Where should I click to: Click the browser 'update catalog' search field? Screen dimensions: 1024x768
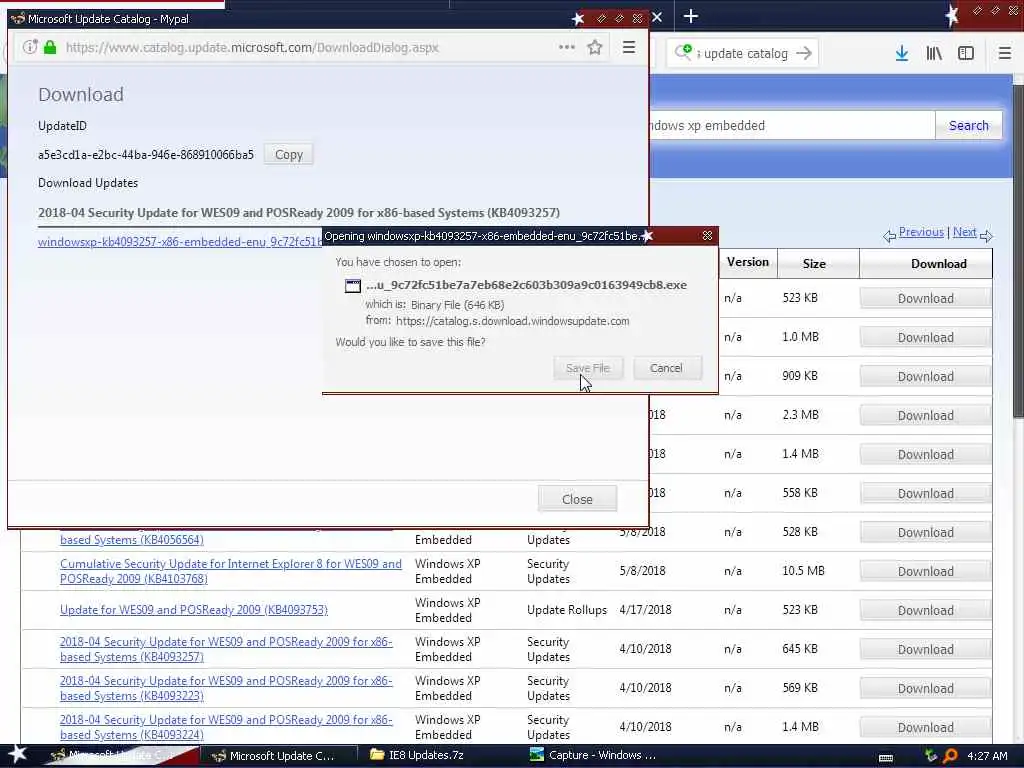point(744,54)
